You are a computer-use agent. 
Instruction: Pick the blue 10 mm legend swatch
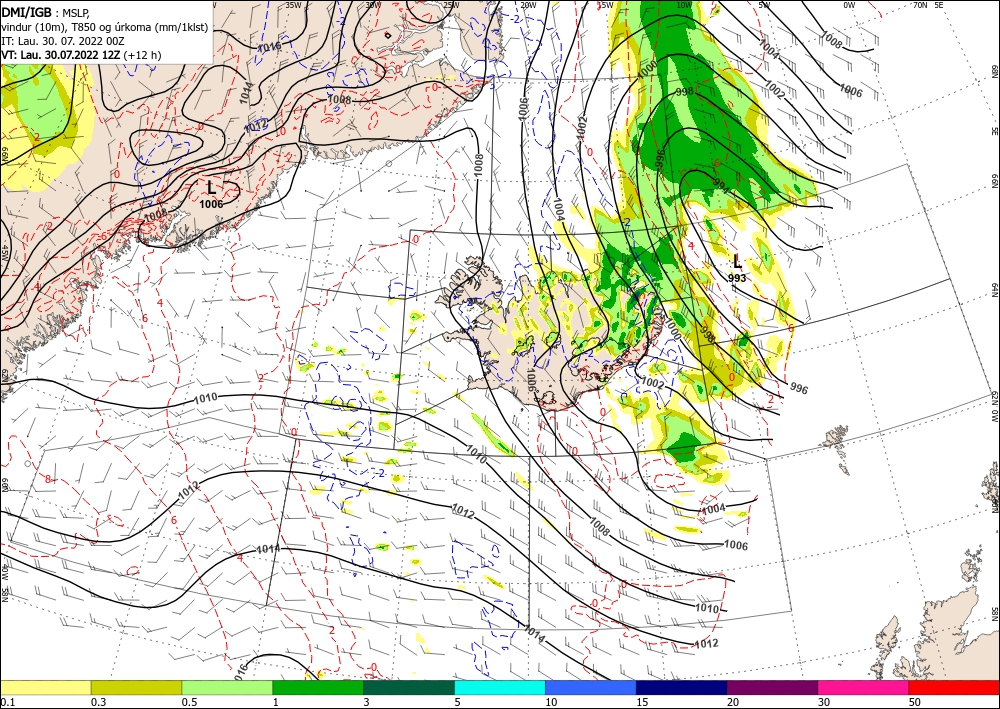(591, 687)
